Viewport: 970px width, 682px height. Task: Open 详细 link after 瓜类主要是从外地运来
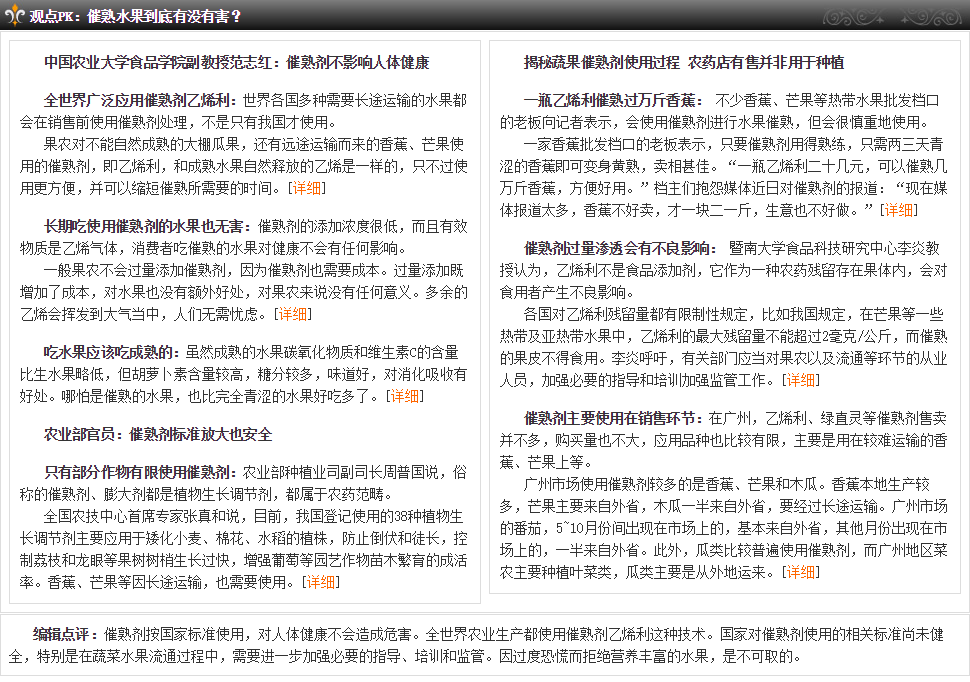coord(800,572)
